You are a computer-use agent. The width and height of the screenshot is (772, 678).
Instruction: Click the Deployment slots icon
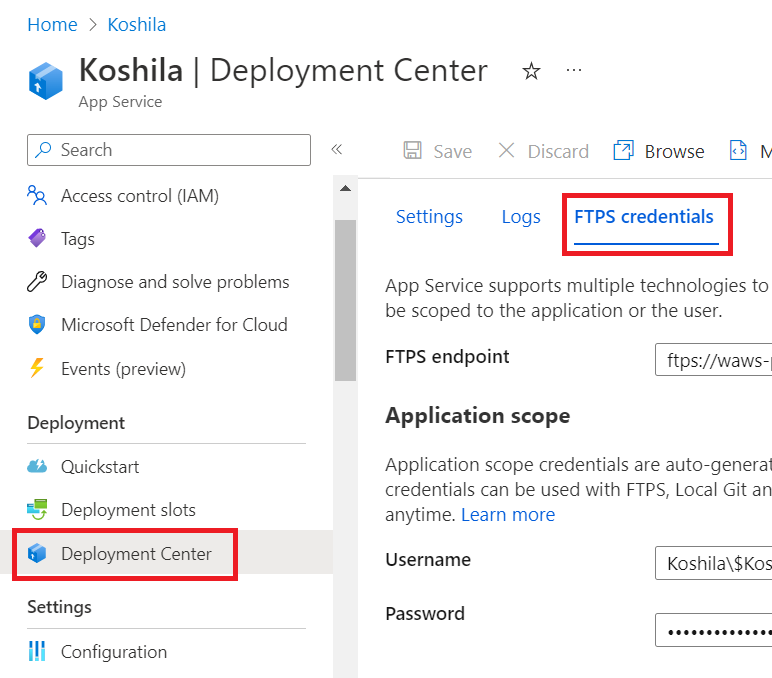point(37,510)
